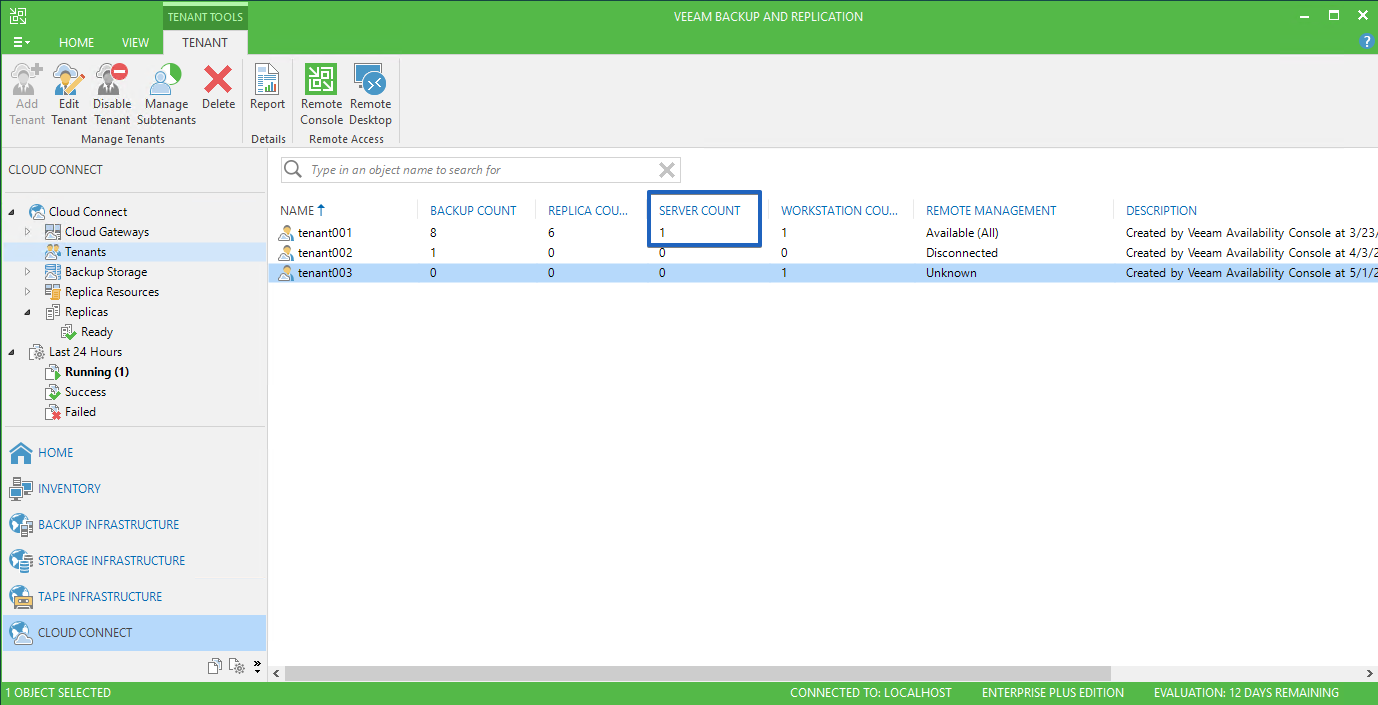Go to the HOME navigation view
The image size is (1378, 705).
133,453
